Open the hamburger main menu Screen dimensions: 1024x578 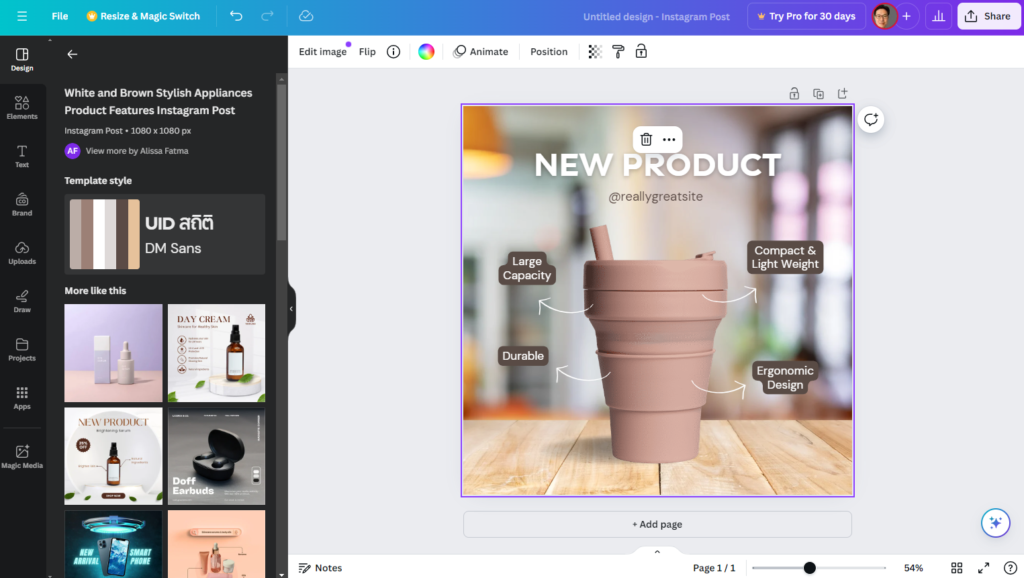[22, 16]
